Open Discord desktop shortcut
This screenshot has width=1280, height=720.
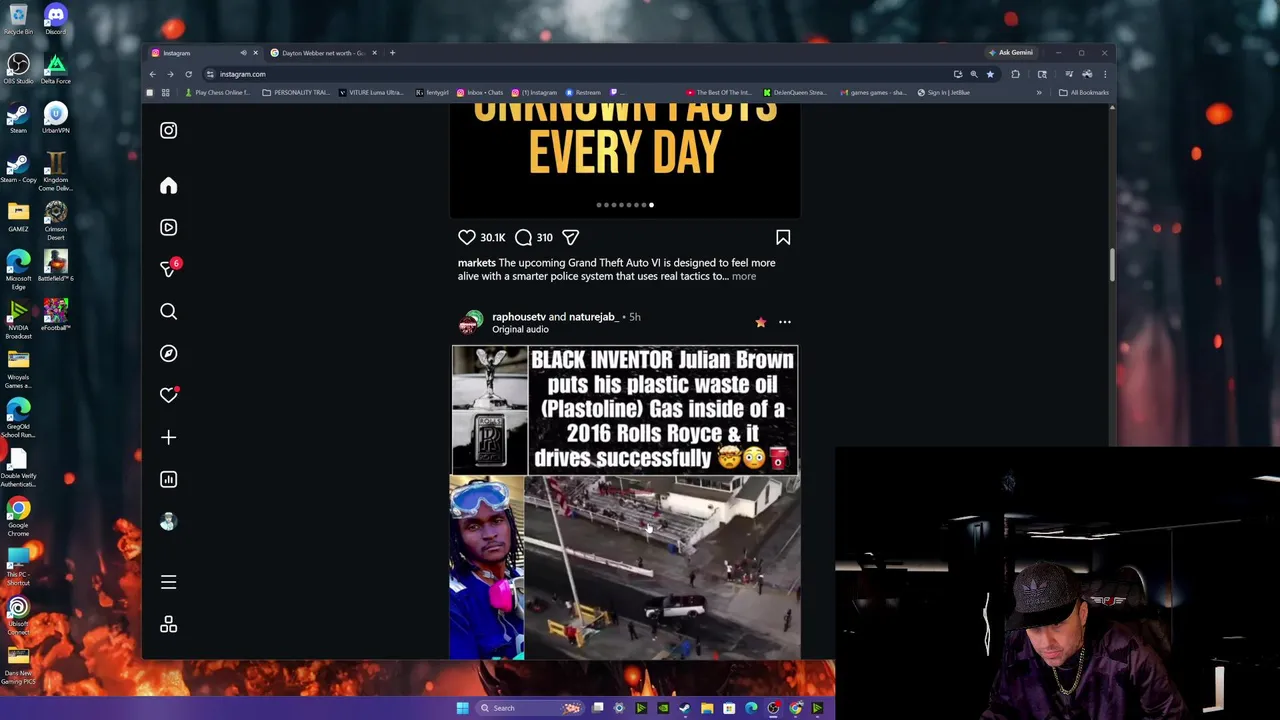point(55,19)
